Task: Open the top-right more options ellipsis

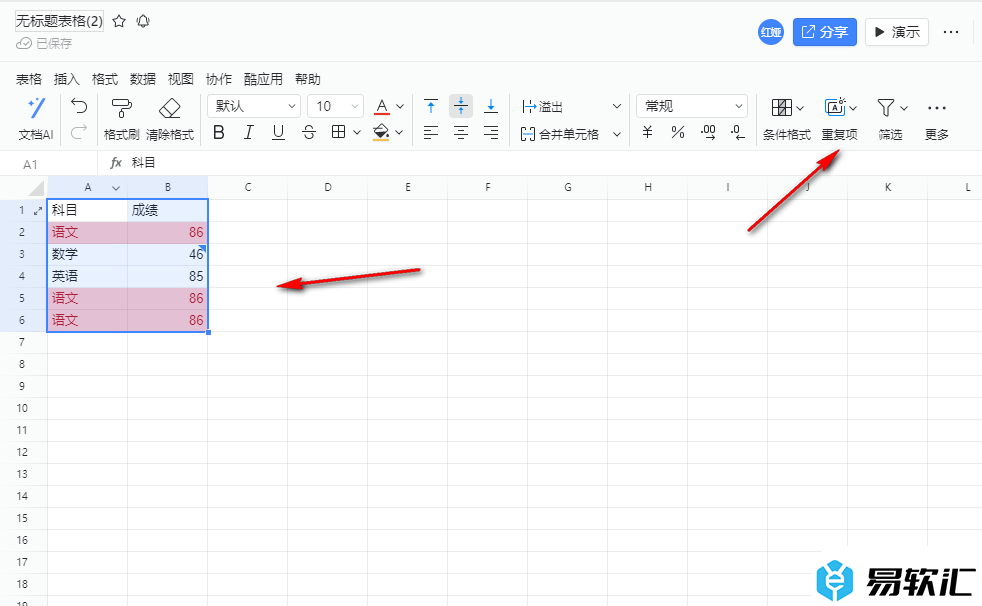Action: click(x=951, y=32)
